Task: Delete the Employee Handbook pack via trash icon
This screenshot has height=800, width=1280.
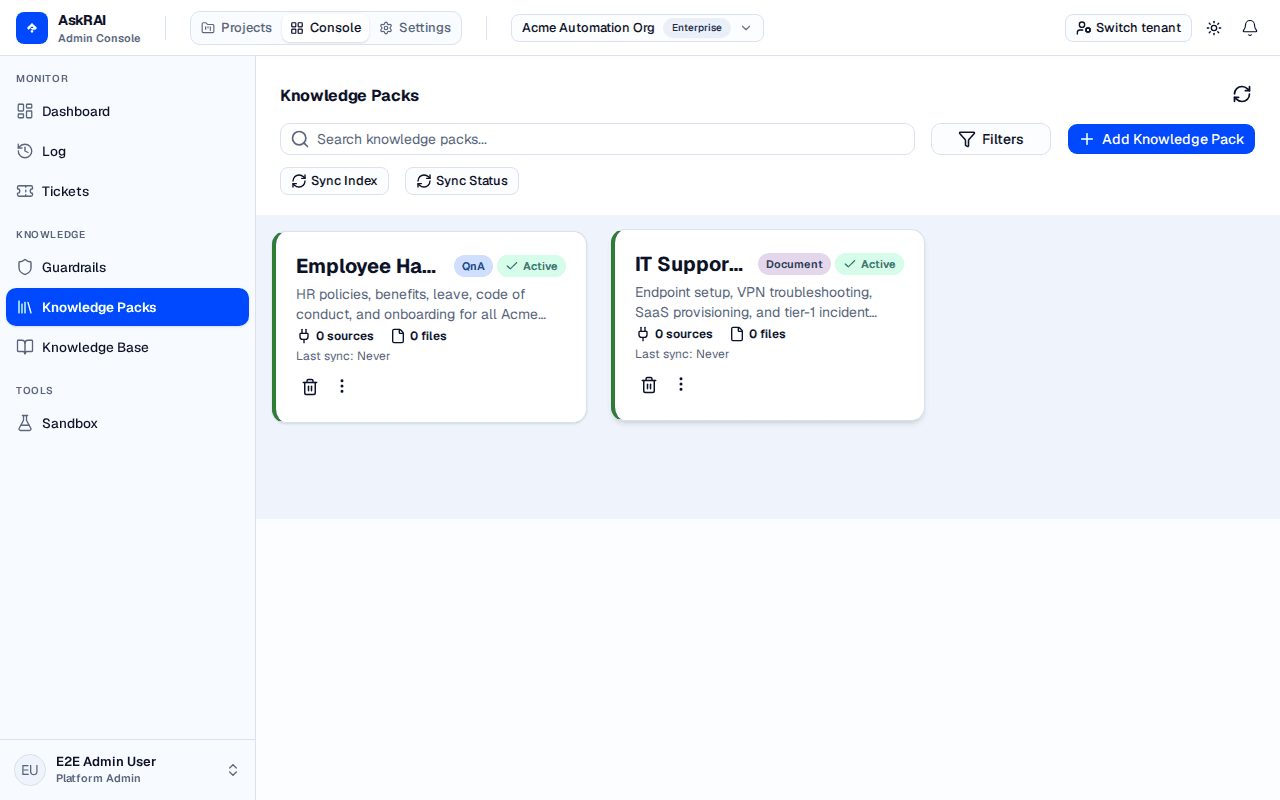Action: (x=310, y=386)
